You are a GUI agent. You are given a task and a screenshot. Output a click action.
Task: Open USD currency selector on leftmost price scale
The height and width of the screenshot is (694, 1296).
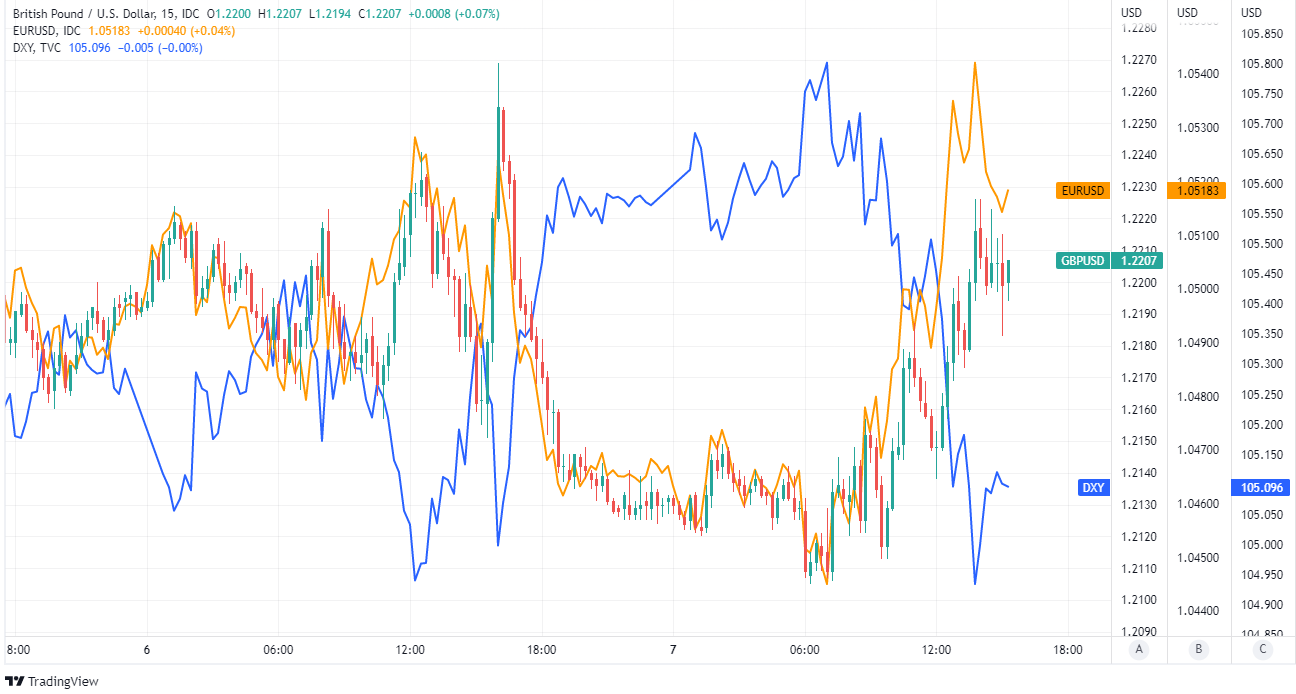pos(1131,13)
